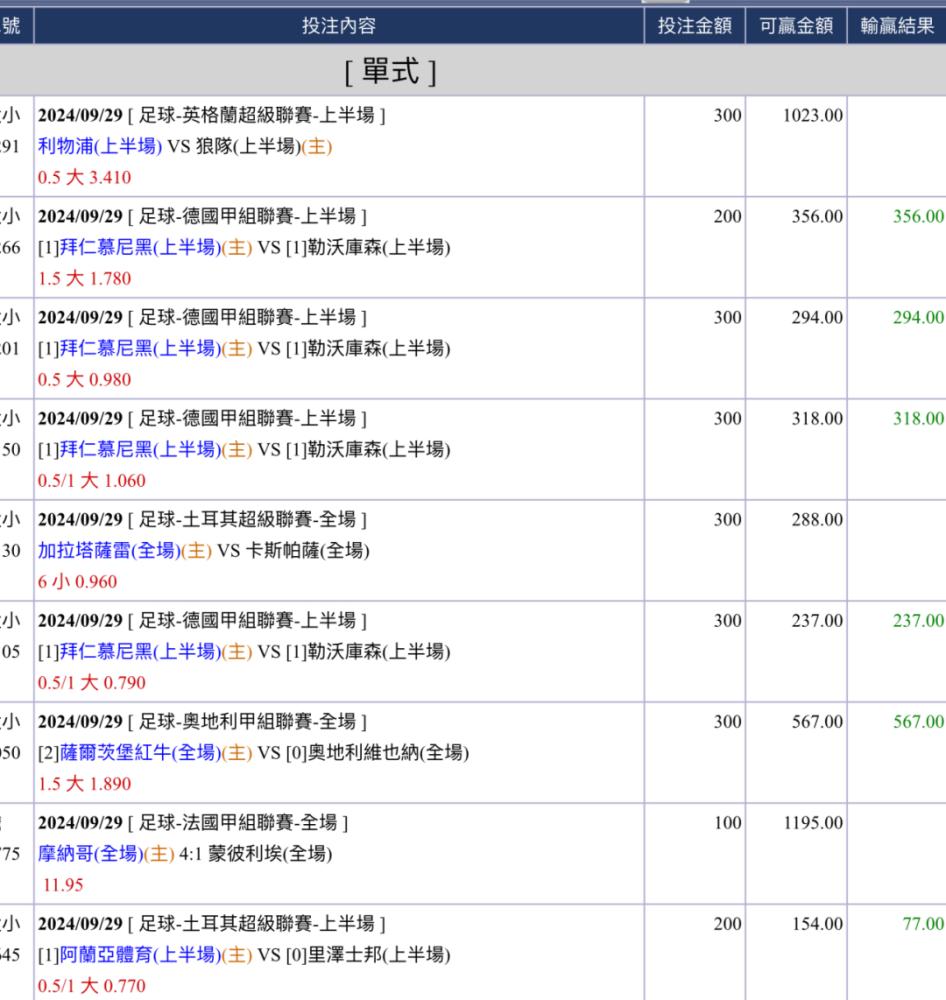This screenshot has width=946, height=1000.
Task: Click the 加拉塔薩雷(全場) team link
Action: click(x=109, y=550)
